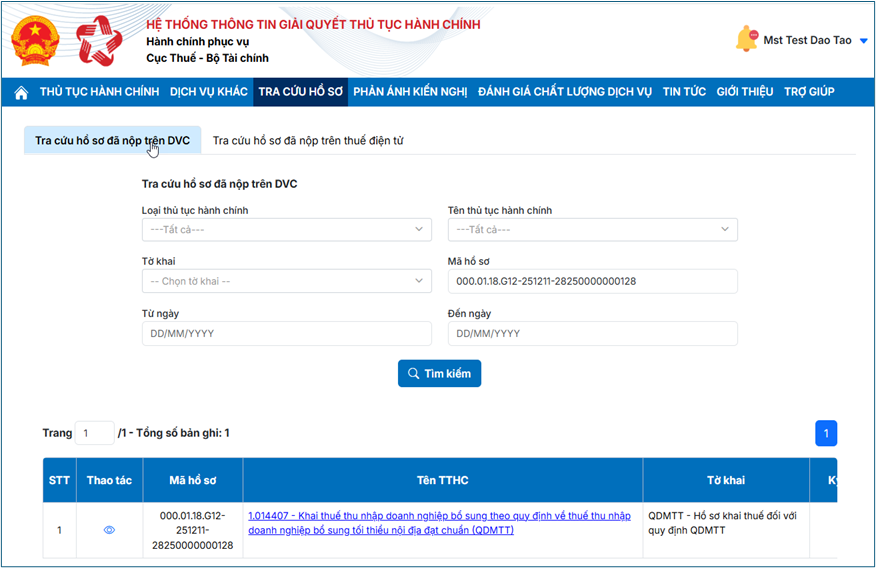This screenshot has width=876, height=568.
Task: Click the eye icon to view record
Action: tap(110, 530)
